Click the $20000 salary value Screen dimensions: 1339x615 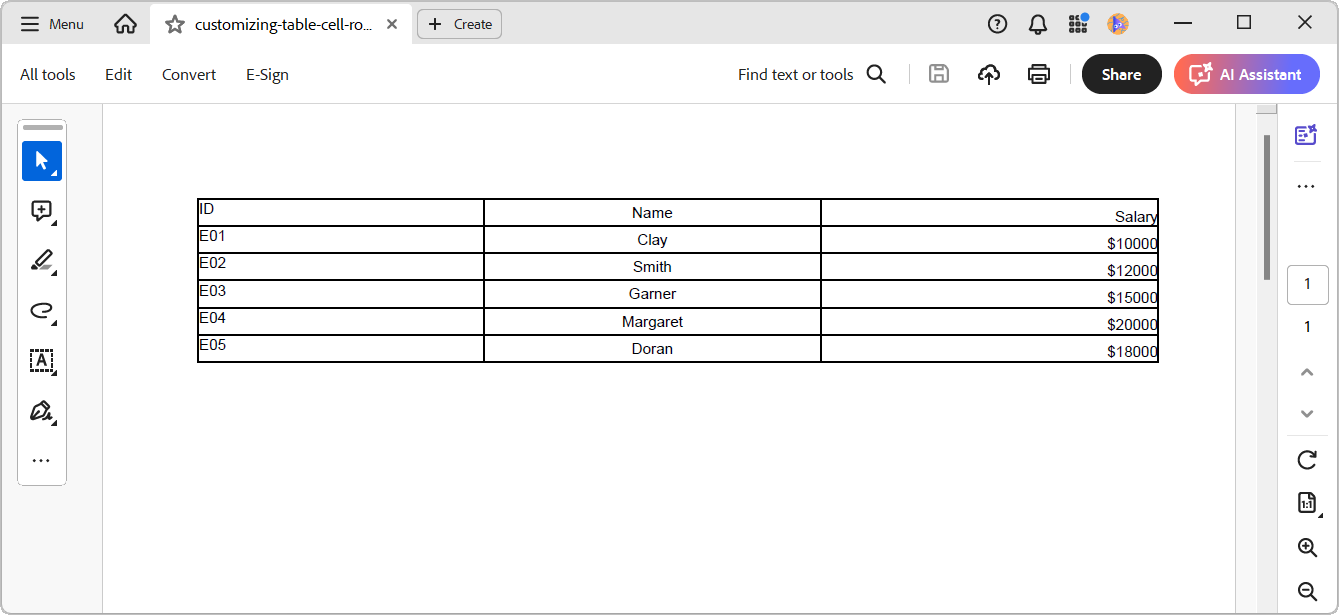[x=1132, y=325]
